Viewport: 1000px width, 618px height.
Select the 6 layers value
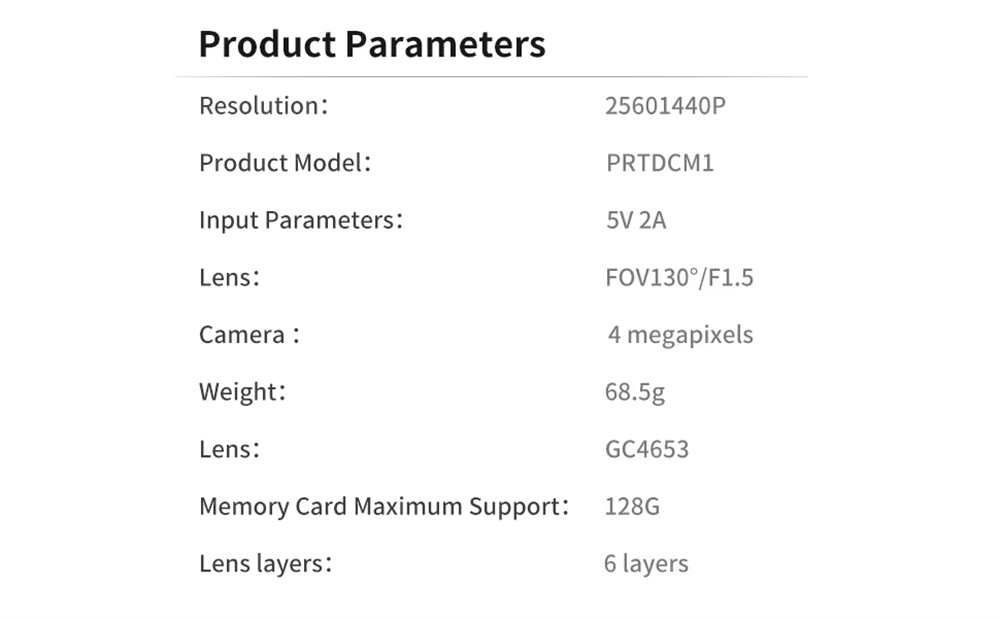[x=646, y=563]
